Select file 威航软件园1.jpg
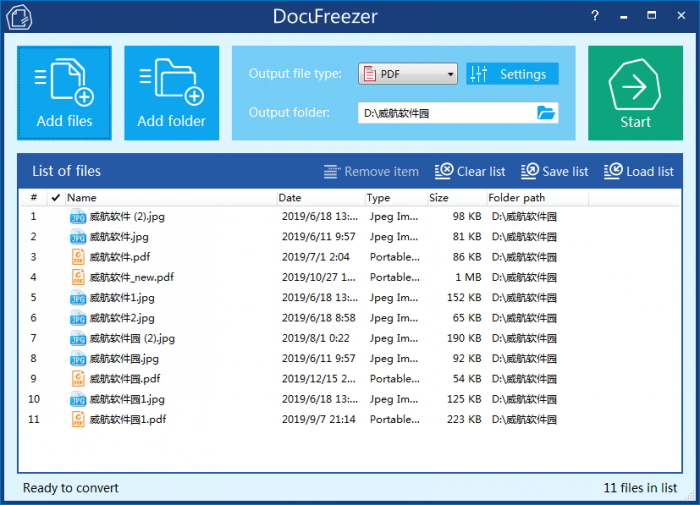The width and height of the screenshot is (700, 505). tap(127, 399)
